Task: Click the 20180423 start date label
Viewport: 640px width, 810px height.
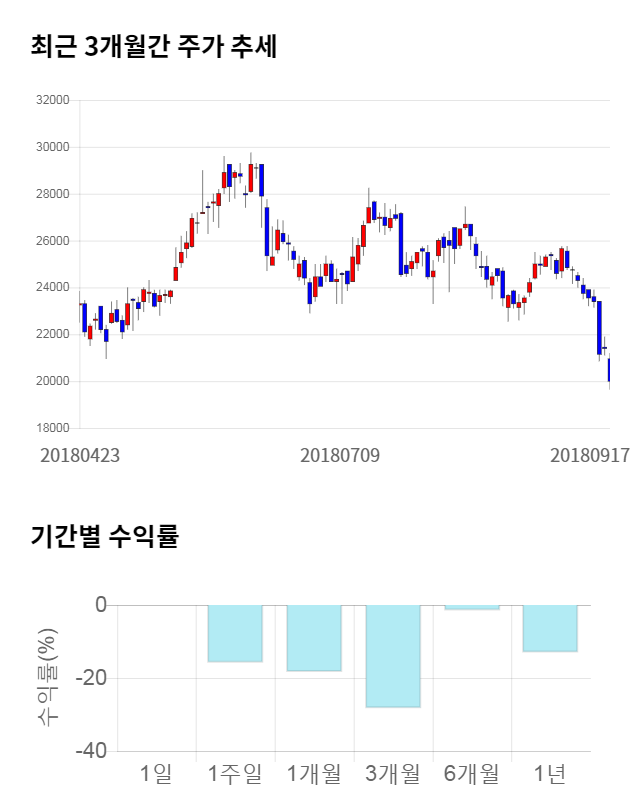Action: click(80, 455)
